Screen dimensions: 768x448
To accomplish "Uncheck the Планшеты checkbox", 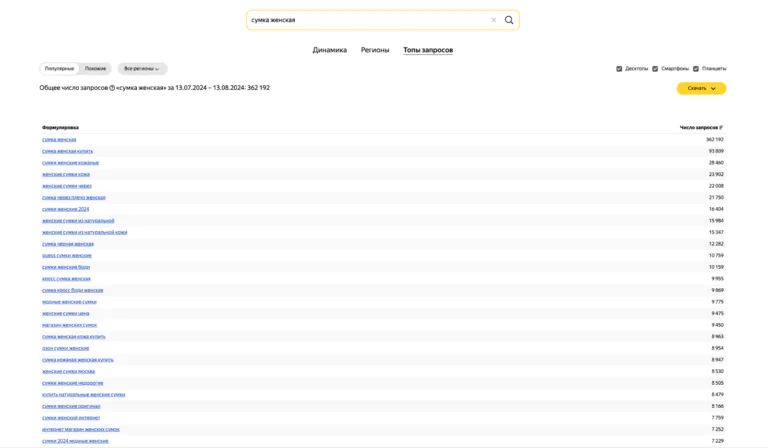I will click(696, 69).
